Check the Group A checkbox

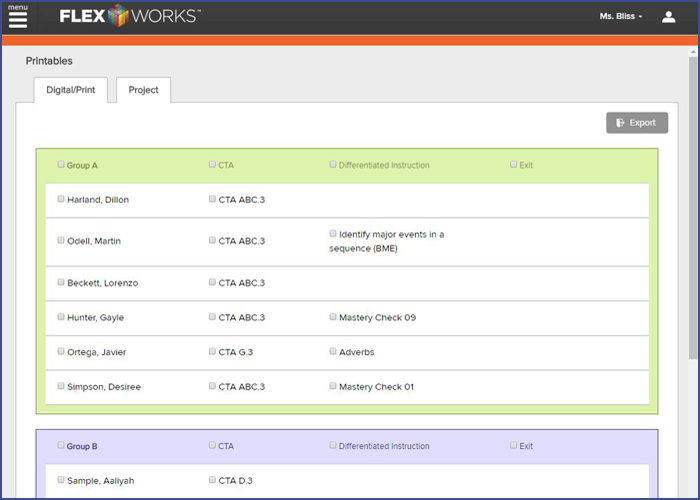(x=61, y=164)
